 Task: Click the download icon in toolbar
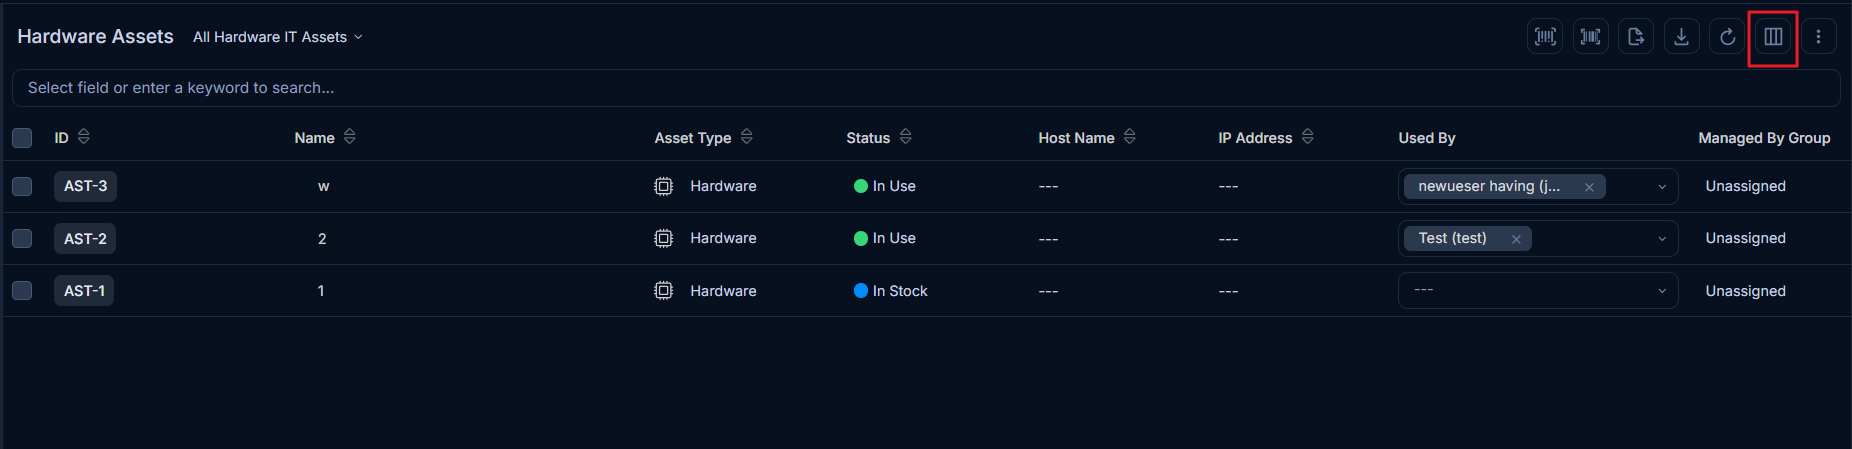coord(1682,37)
